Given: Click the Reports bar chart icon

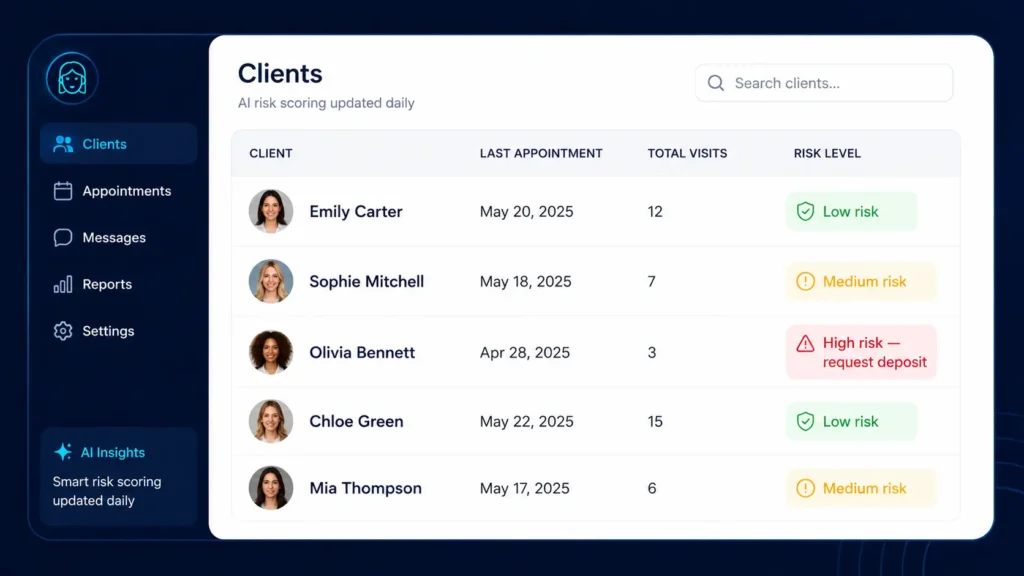Looking at the screenshot, I should click(x=63, y=284).
